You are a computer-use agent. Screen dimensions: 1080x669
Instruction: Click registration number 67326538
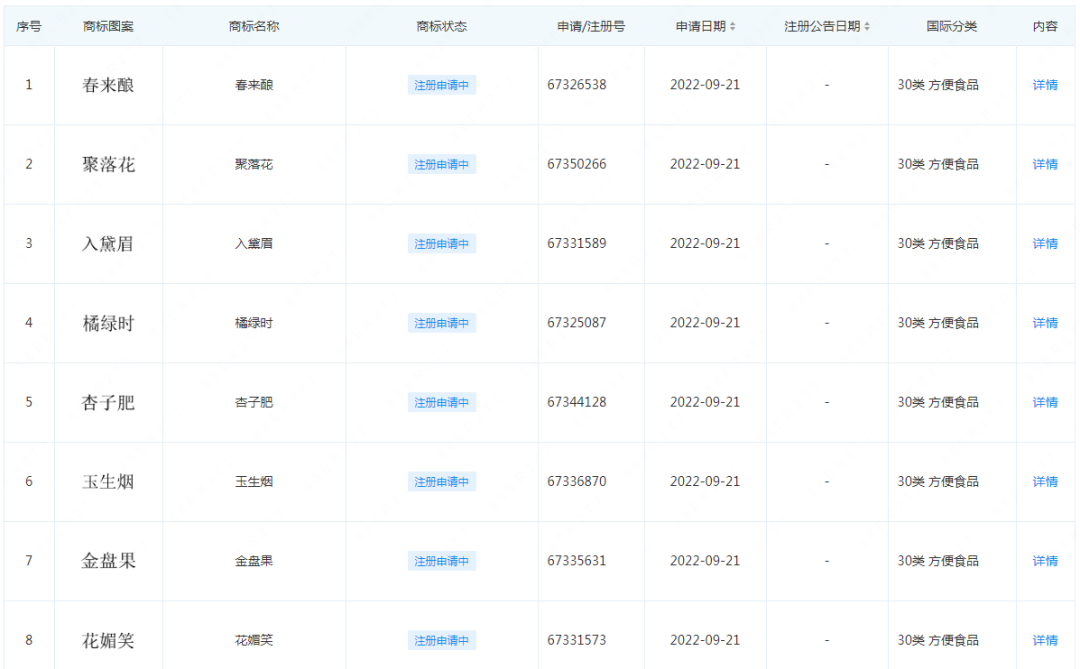pos(577,85)
